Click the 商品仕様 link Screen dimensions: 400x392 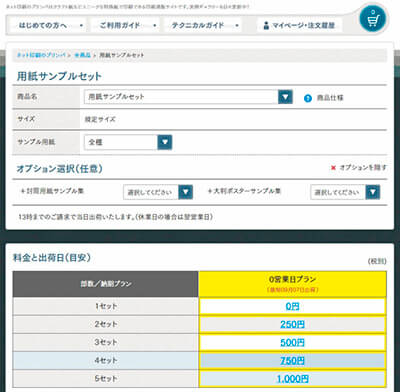tap(330, 98)
